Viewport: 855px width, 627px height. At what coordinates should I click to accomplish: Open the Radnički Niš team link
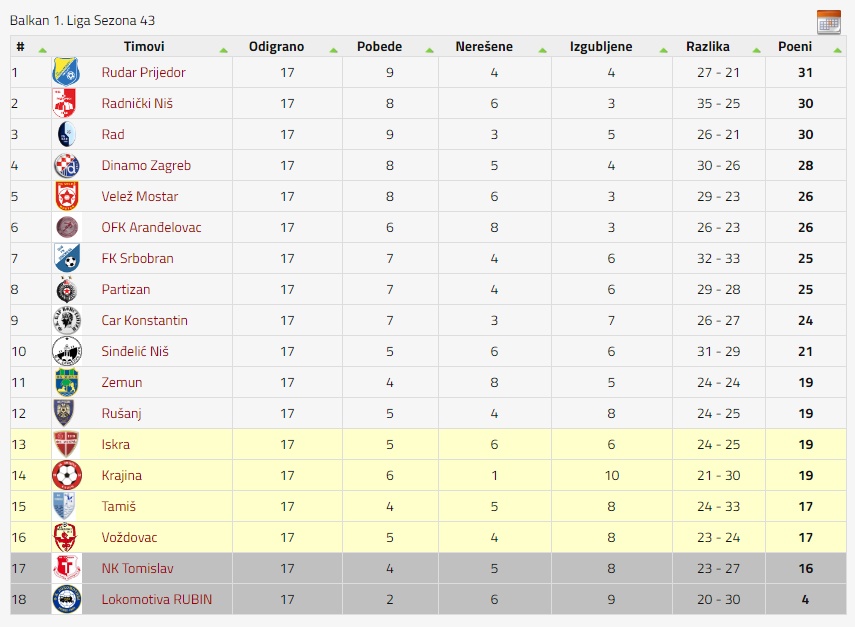coord(137,104)
